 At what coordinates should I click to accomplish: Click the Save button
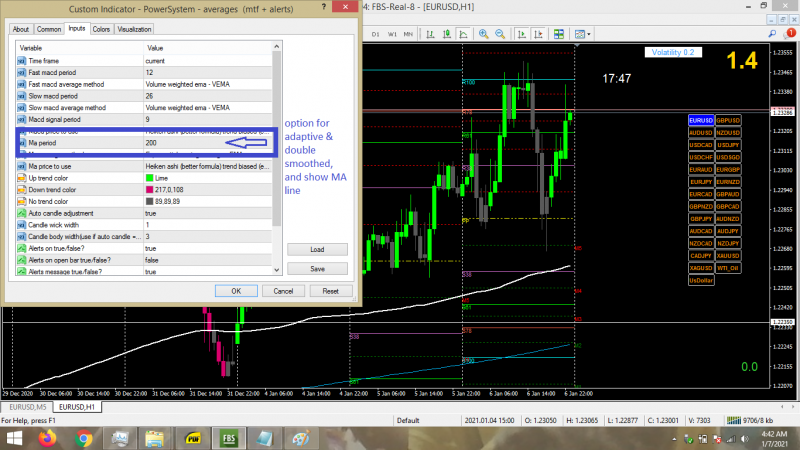(317, 269)
